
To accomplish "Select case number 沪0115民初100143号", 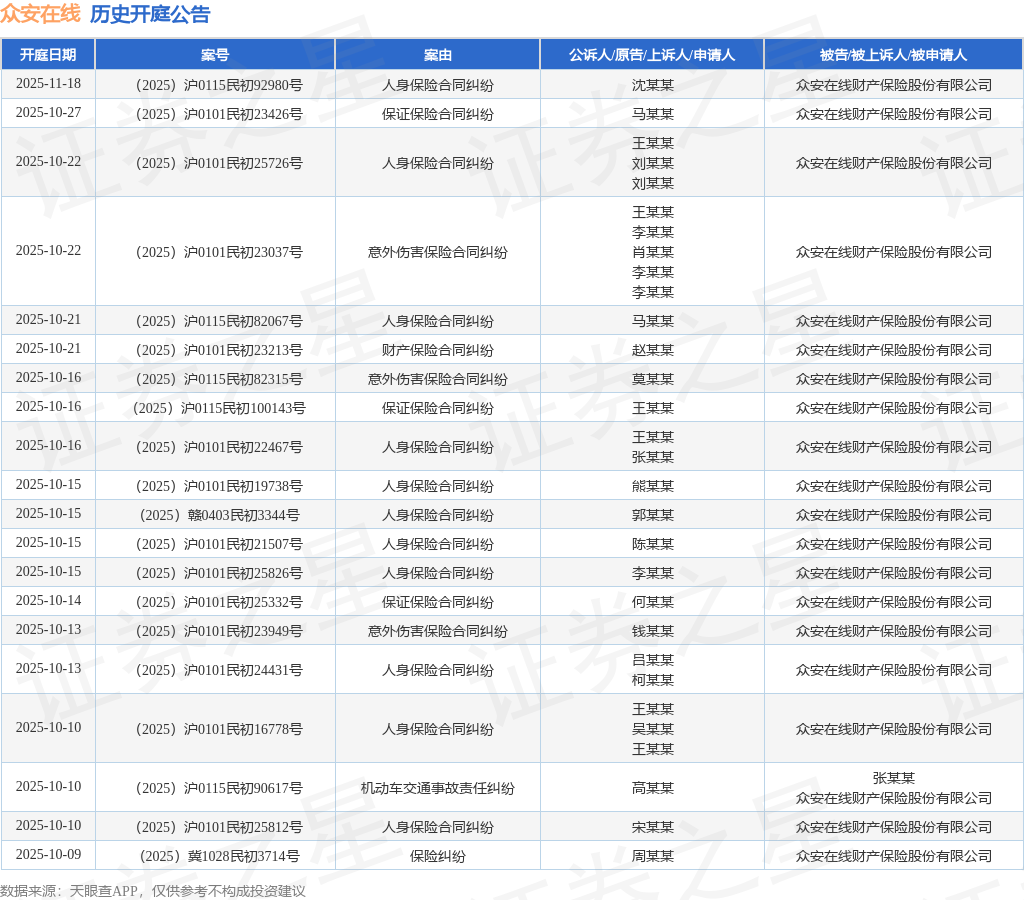I will tap(219, 408).
